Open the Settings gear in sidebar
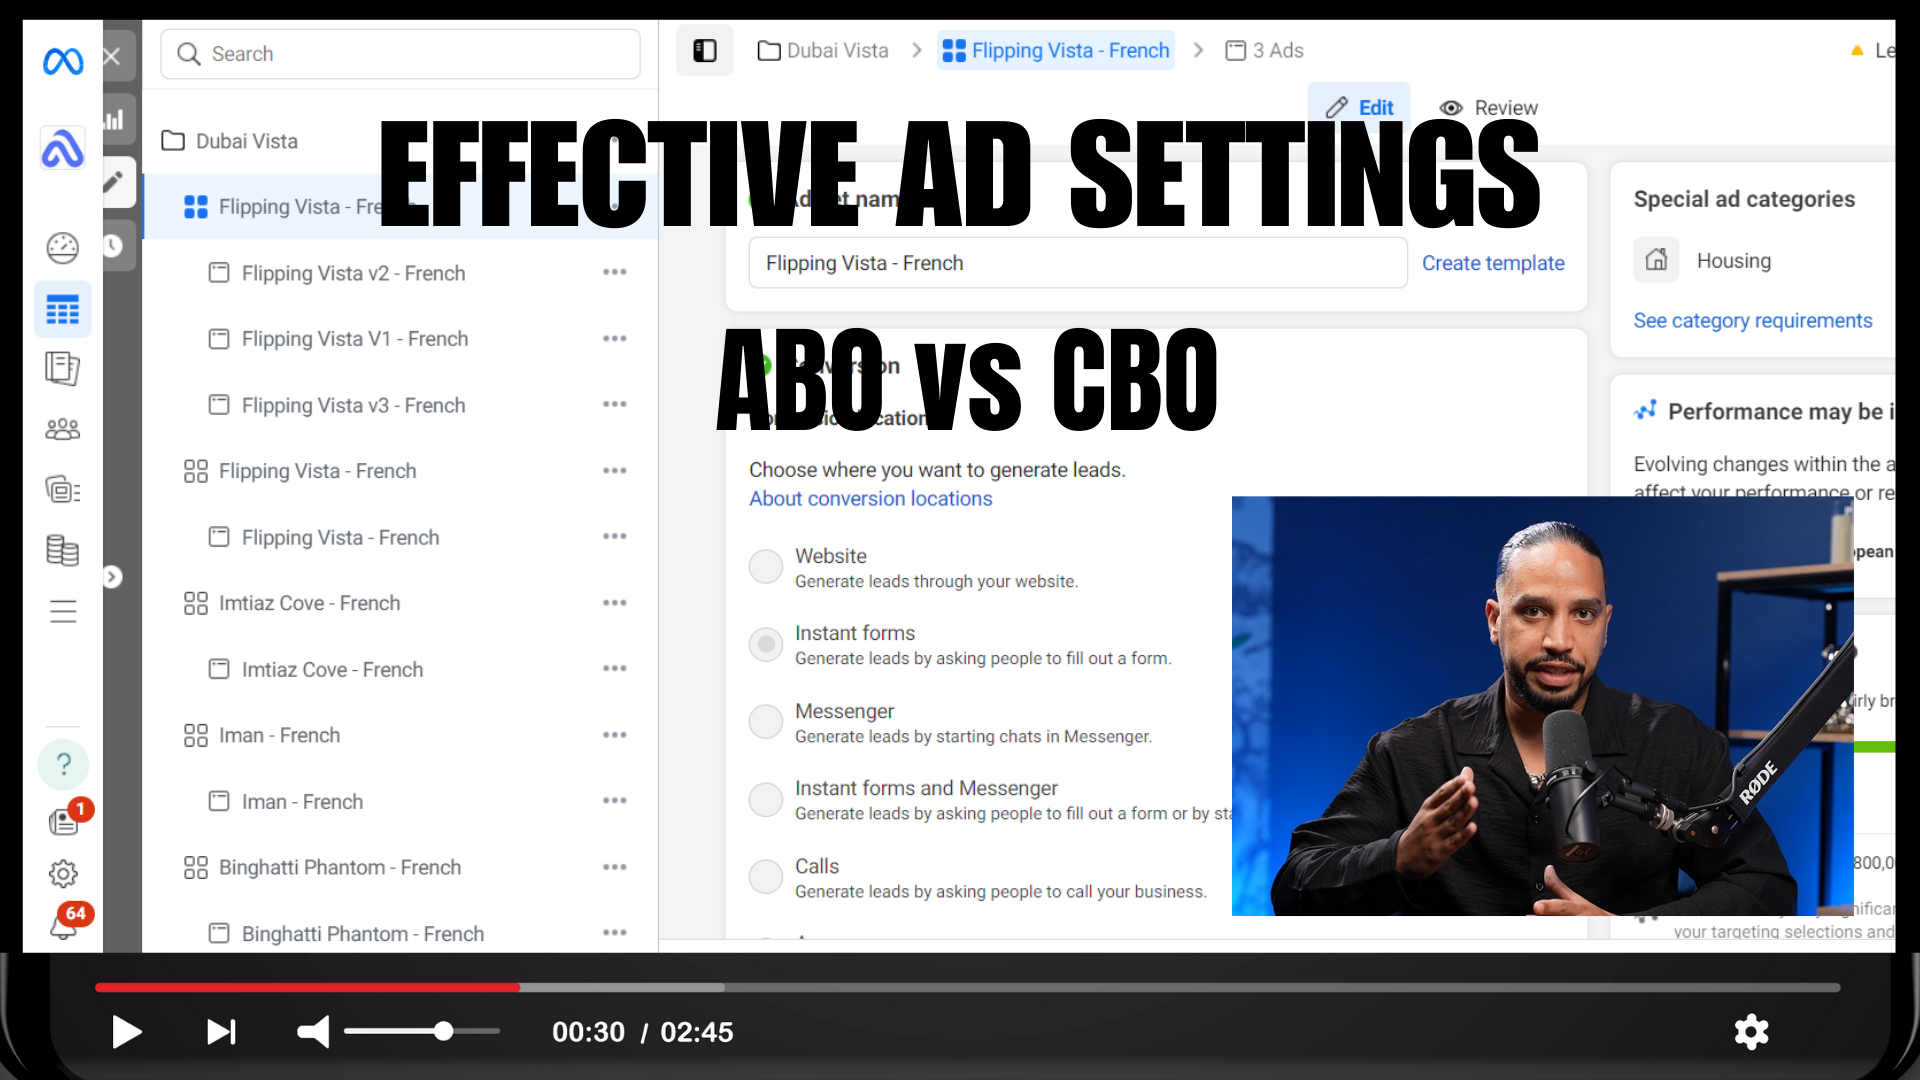 pyautogui.click(x=63, y=874)
